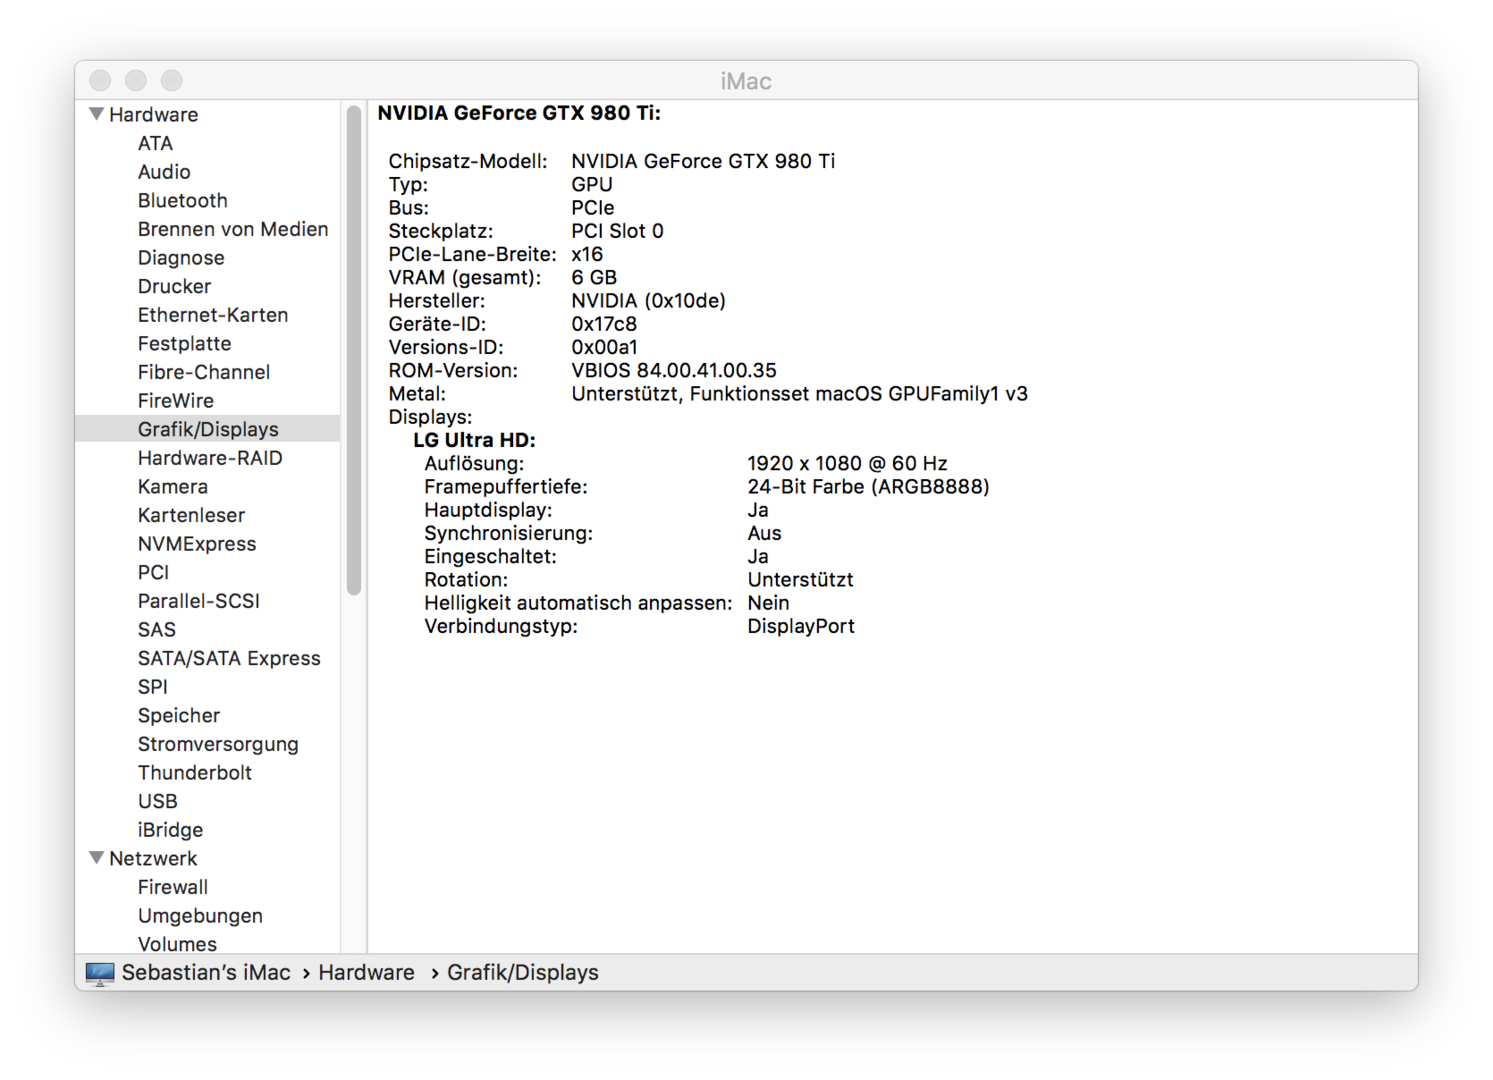Open Kartenleser hardware entry
The height and width of the screenshot is (1080, 1493).
pos(191,515)
